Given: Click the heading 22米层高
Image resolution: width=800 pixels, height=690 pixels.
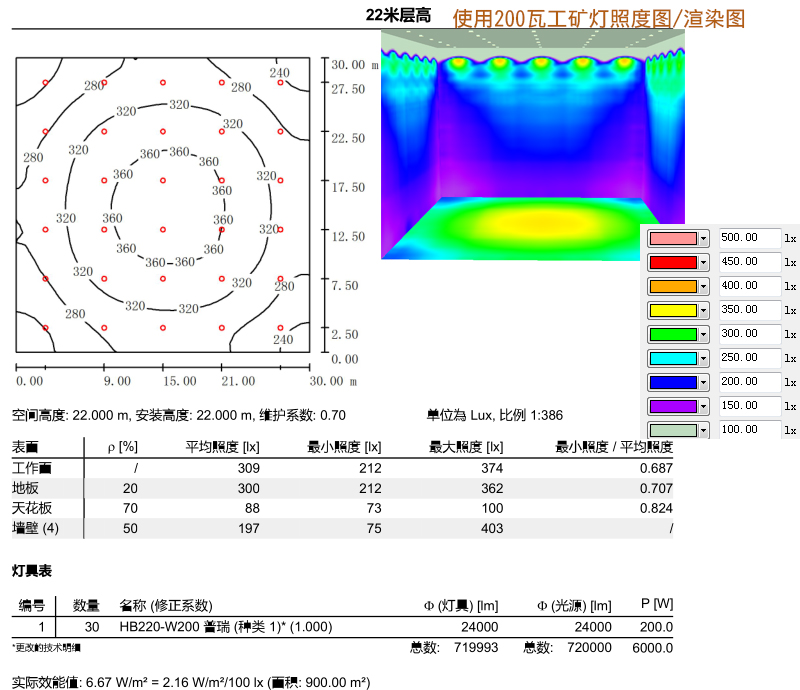Looking at the screenshot, I should tap(398, 15).
